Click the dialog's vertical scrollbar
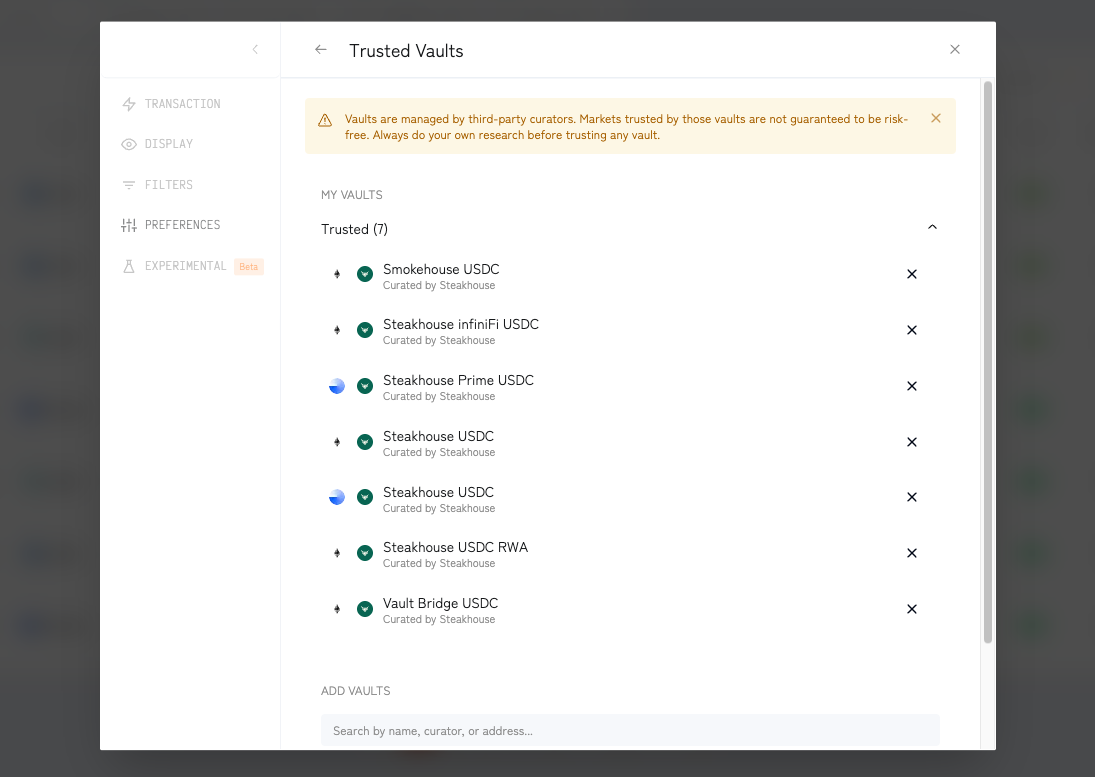The height and width of the screenshot is (777, 1095). click(987, 362)
